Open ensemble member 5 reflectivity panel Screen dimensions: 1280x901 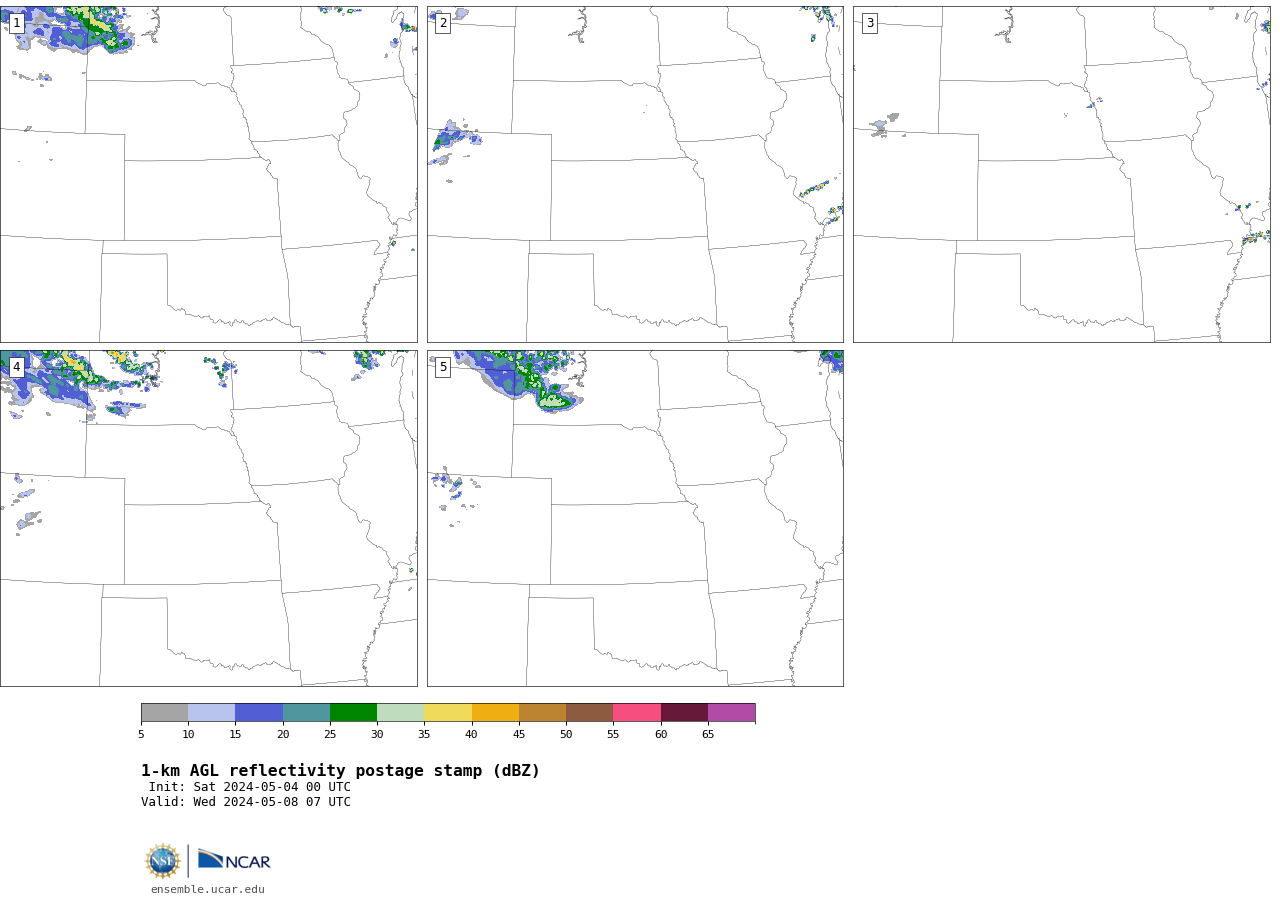[635, 518]
